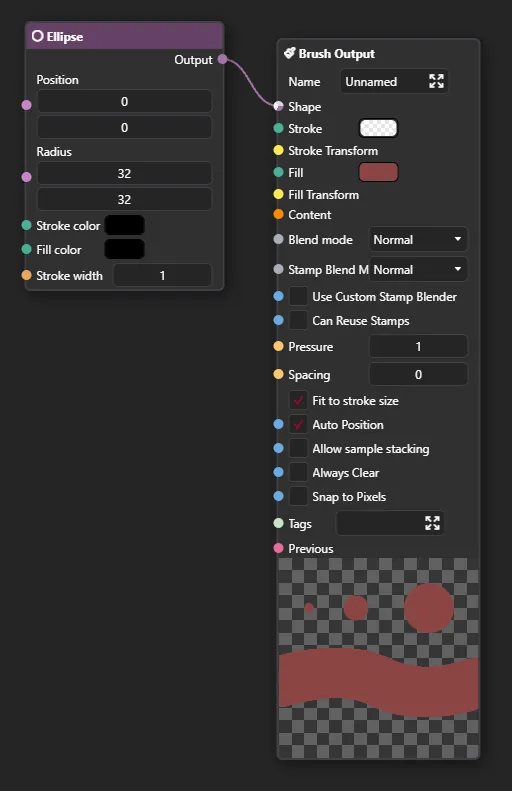512x791 pixels.
Task: Click the Stroke socket on Brush Output
Action: 278,128
